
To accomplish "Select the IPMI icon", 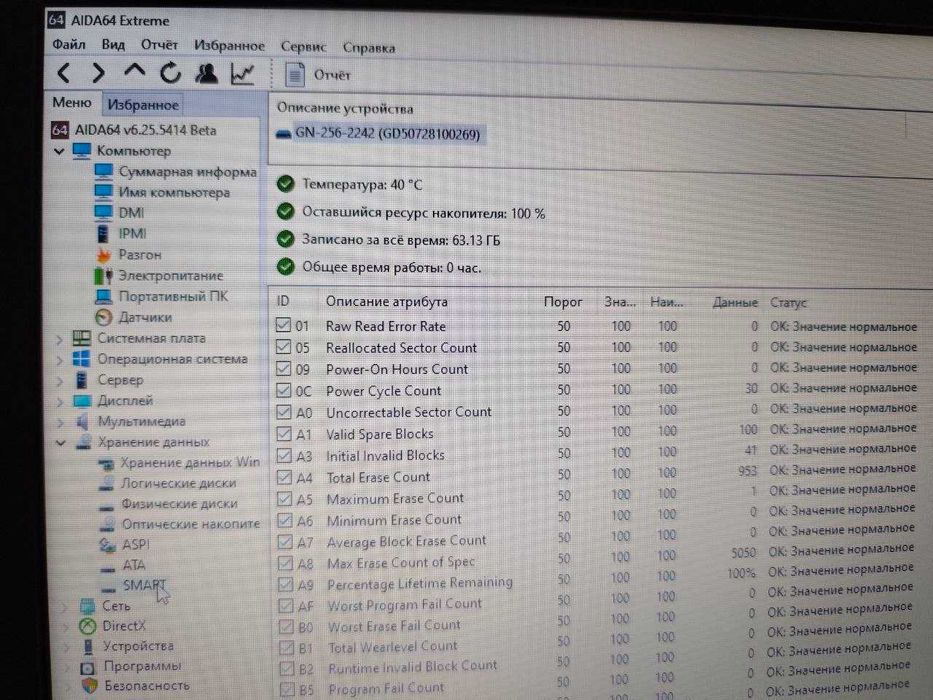I will 104,233.
